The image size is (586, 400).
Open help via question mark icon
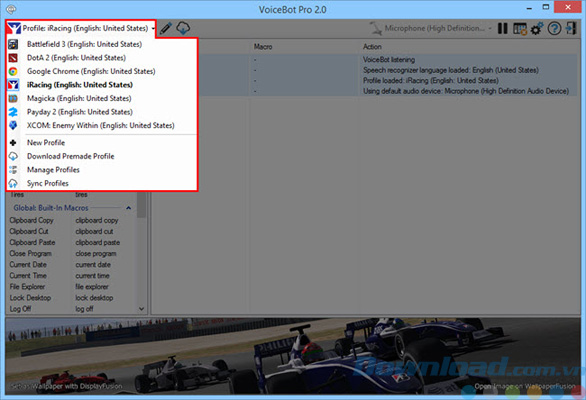[x=554, y=28]
